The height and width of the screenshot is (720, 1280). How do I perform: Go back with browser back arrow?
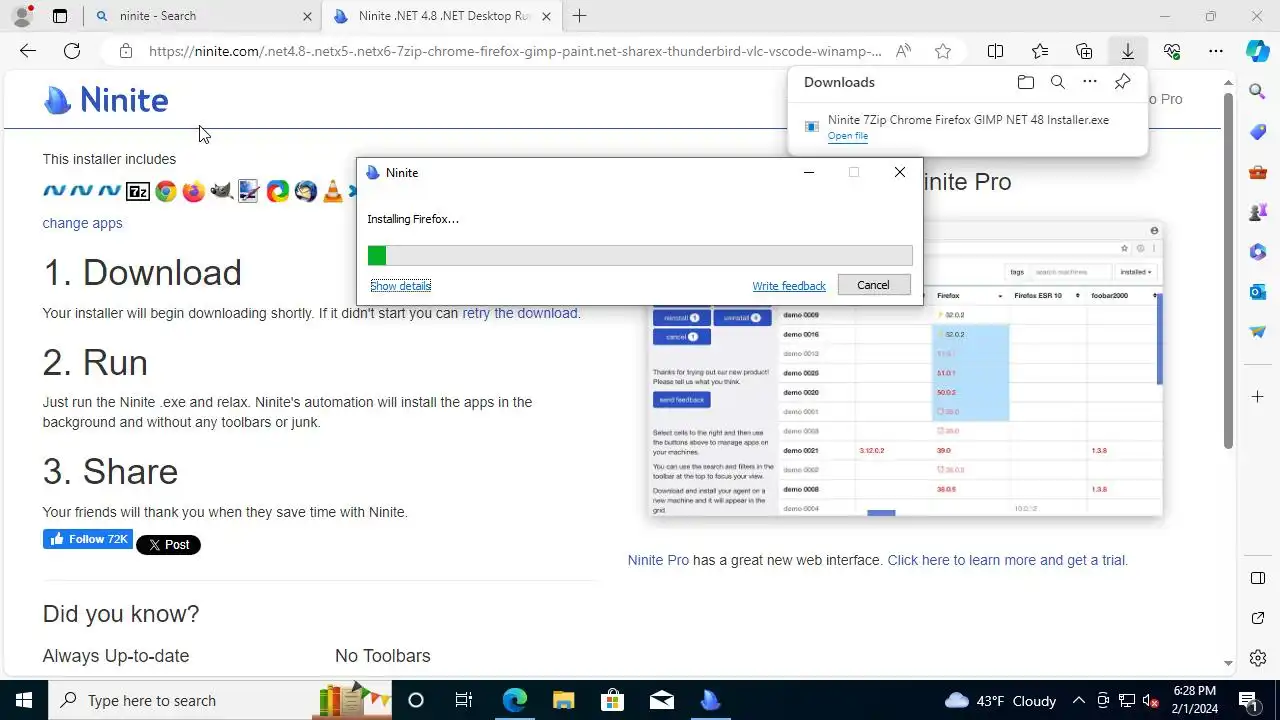28,51
